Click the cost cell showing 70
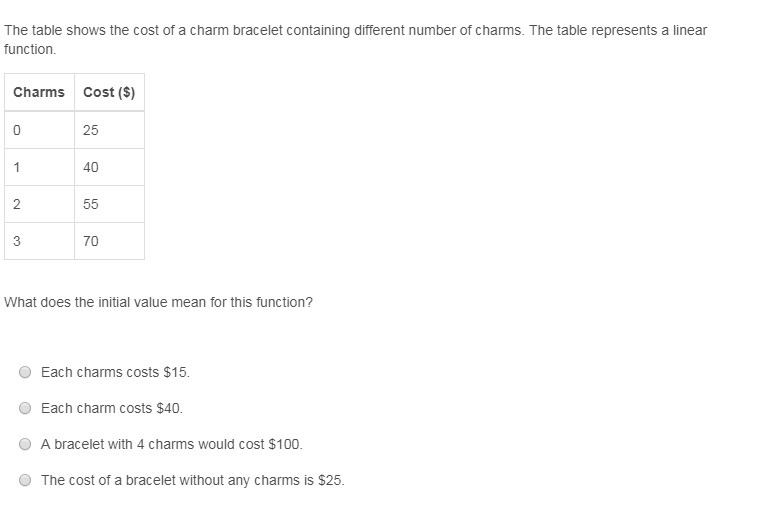This screenshot has height=515, width=777. pos(109,241)
